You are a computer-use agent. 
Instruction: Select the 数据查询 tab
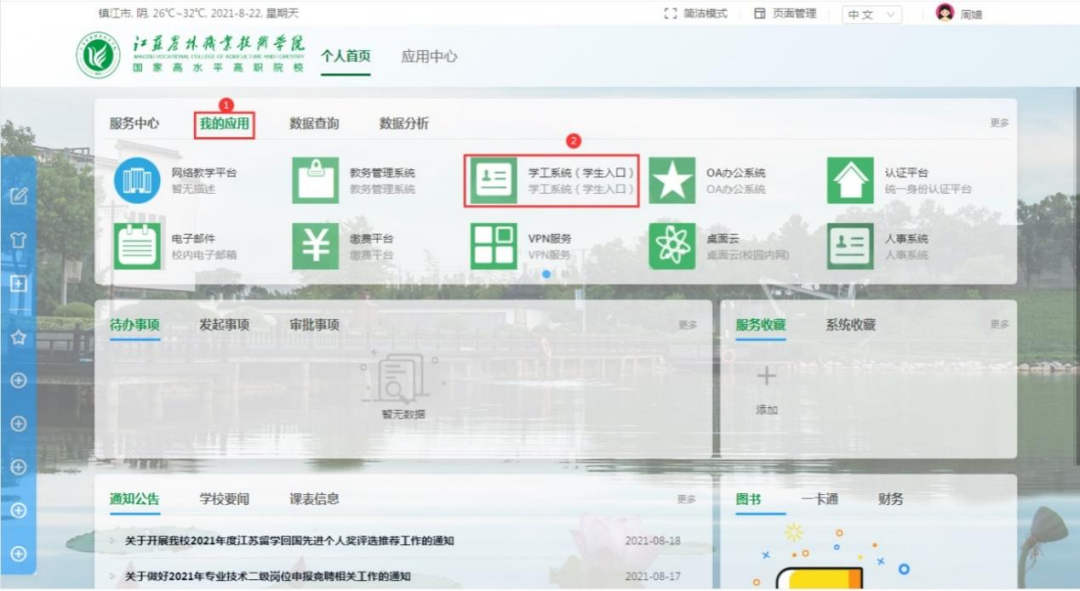(x=314, y=123)
